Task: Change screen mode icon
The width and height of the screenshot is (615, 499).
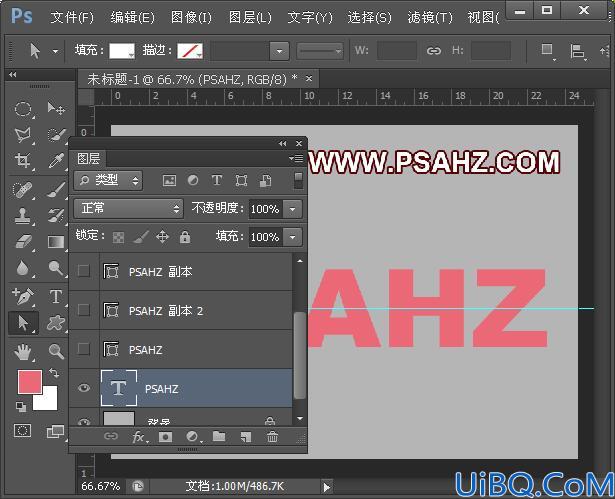Action: click(x=55, y=432)
